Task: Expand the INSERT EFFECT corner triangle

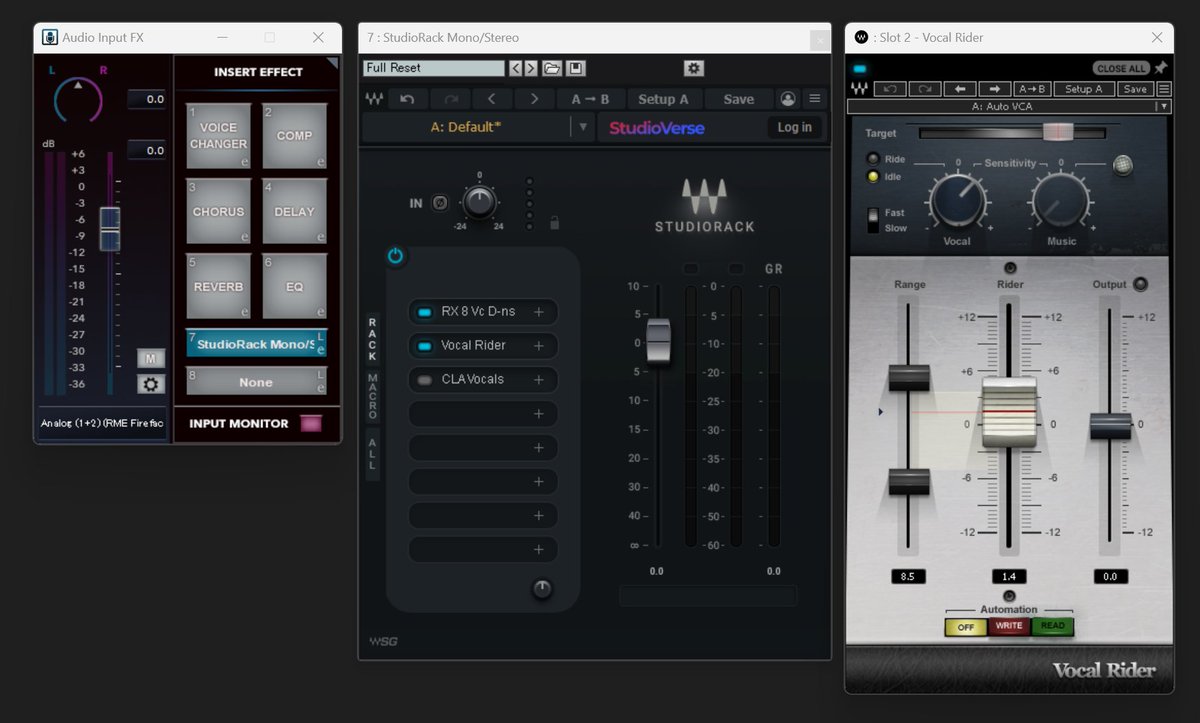Action: 331,64
